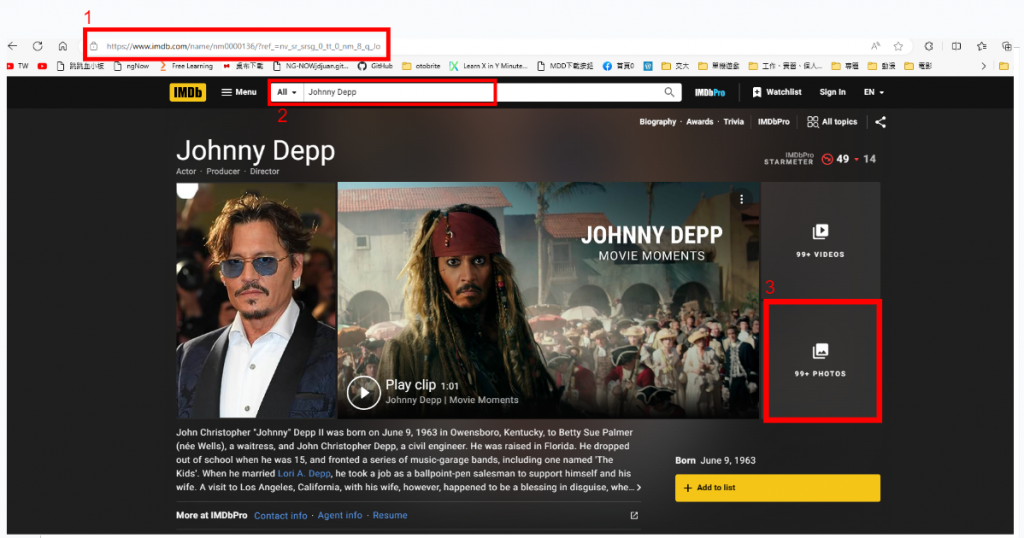This screenshot has height=538, width=1024.
Task: Open IMDbPro from the header
Action: [710, 93]
